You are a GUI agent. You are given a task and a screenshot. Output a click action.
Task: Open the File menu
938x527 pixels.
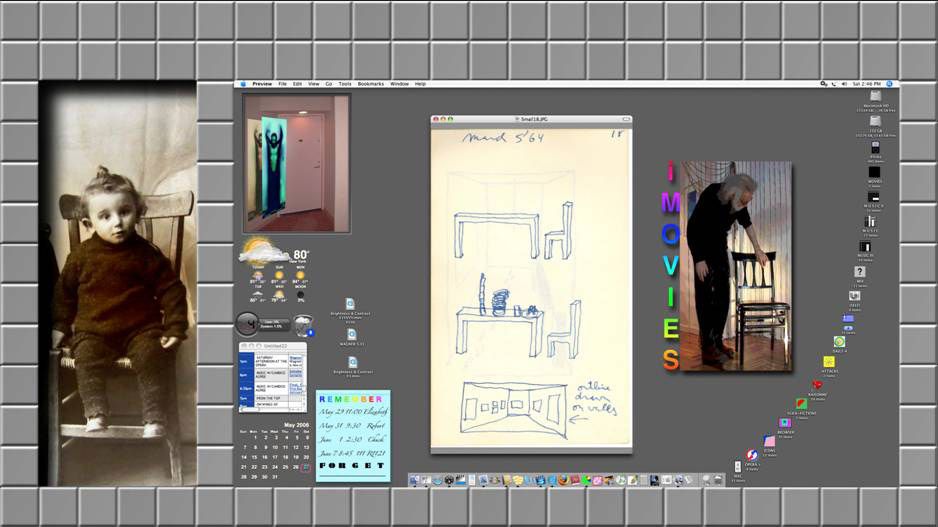[282, 84]
